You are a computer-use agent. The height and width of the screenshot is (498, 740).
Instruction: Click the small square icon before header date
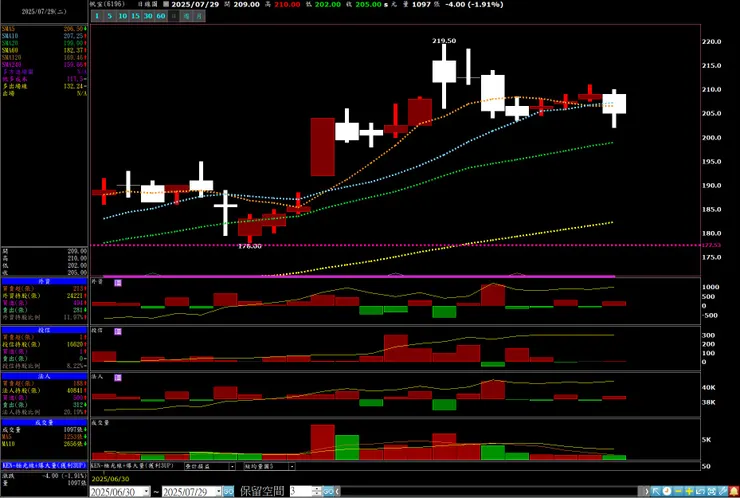point(166,4)
